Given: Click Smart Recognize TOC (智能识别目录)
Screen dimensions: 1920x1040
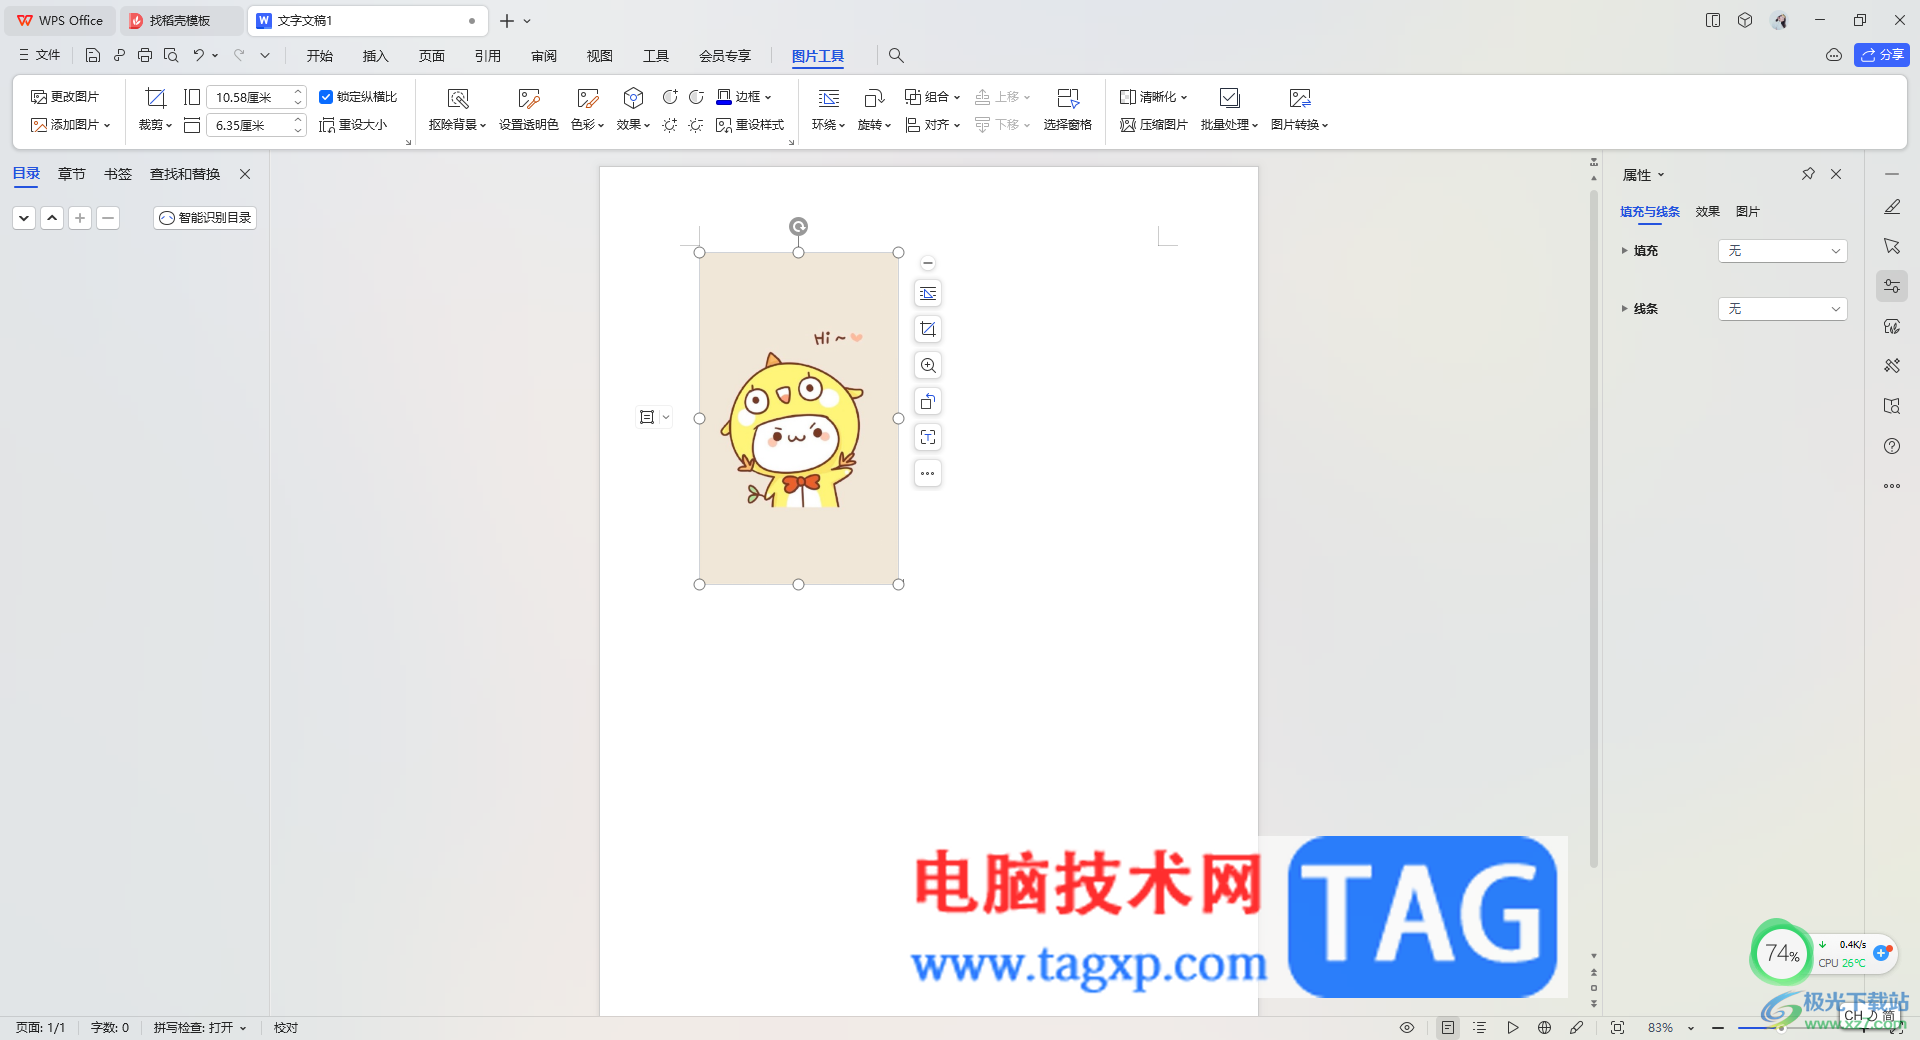Looking at the screenshot, I should click(x=205, y=217).
